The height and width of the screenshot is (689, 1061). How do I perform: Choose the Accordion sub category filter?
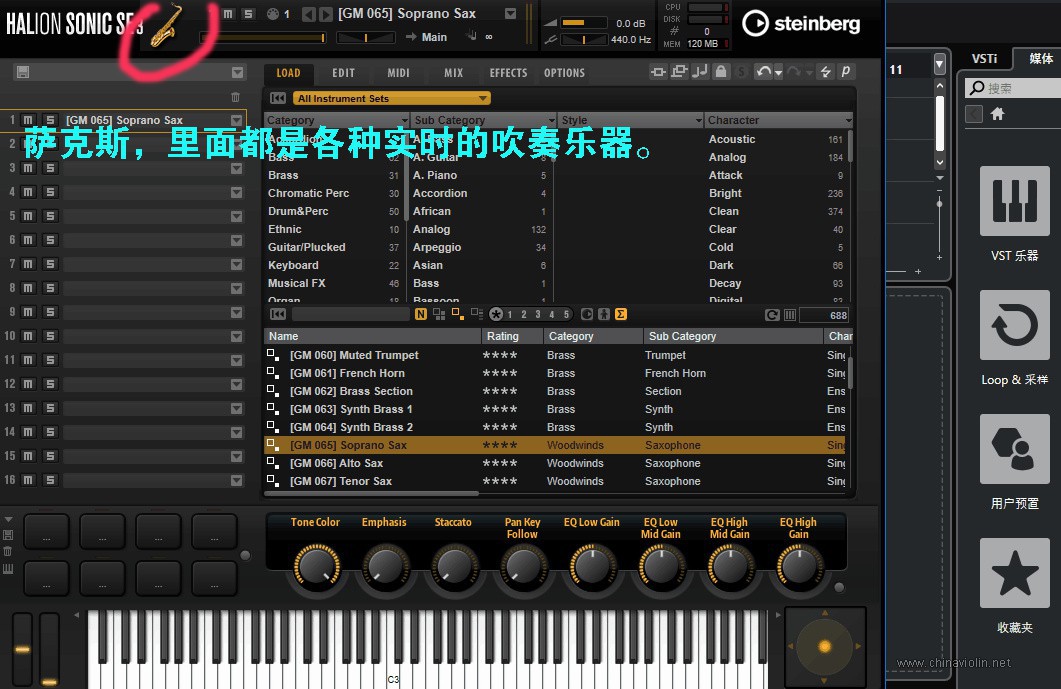click(x=480, y=194)
